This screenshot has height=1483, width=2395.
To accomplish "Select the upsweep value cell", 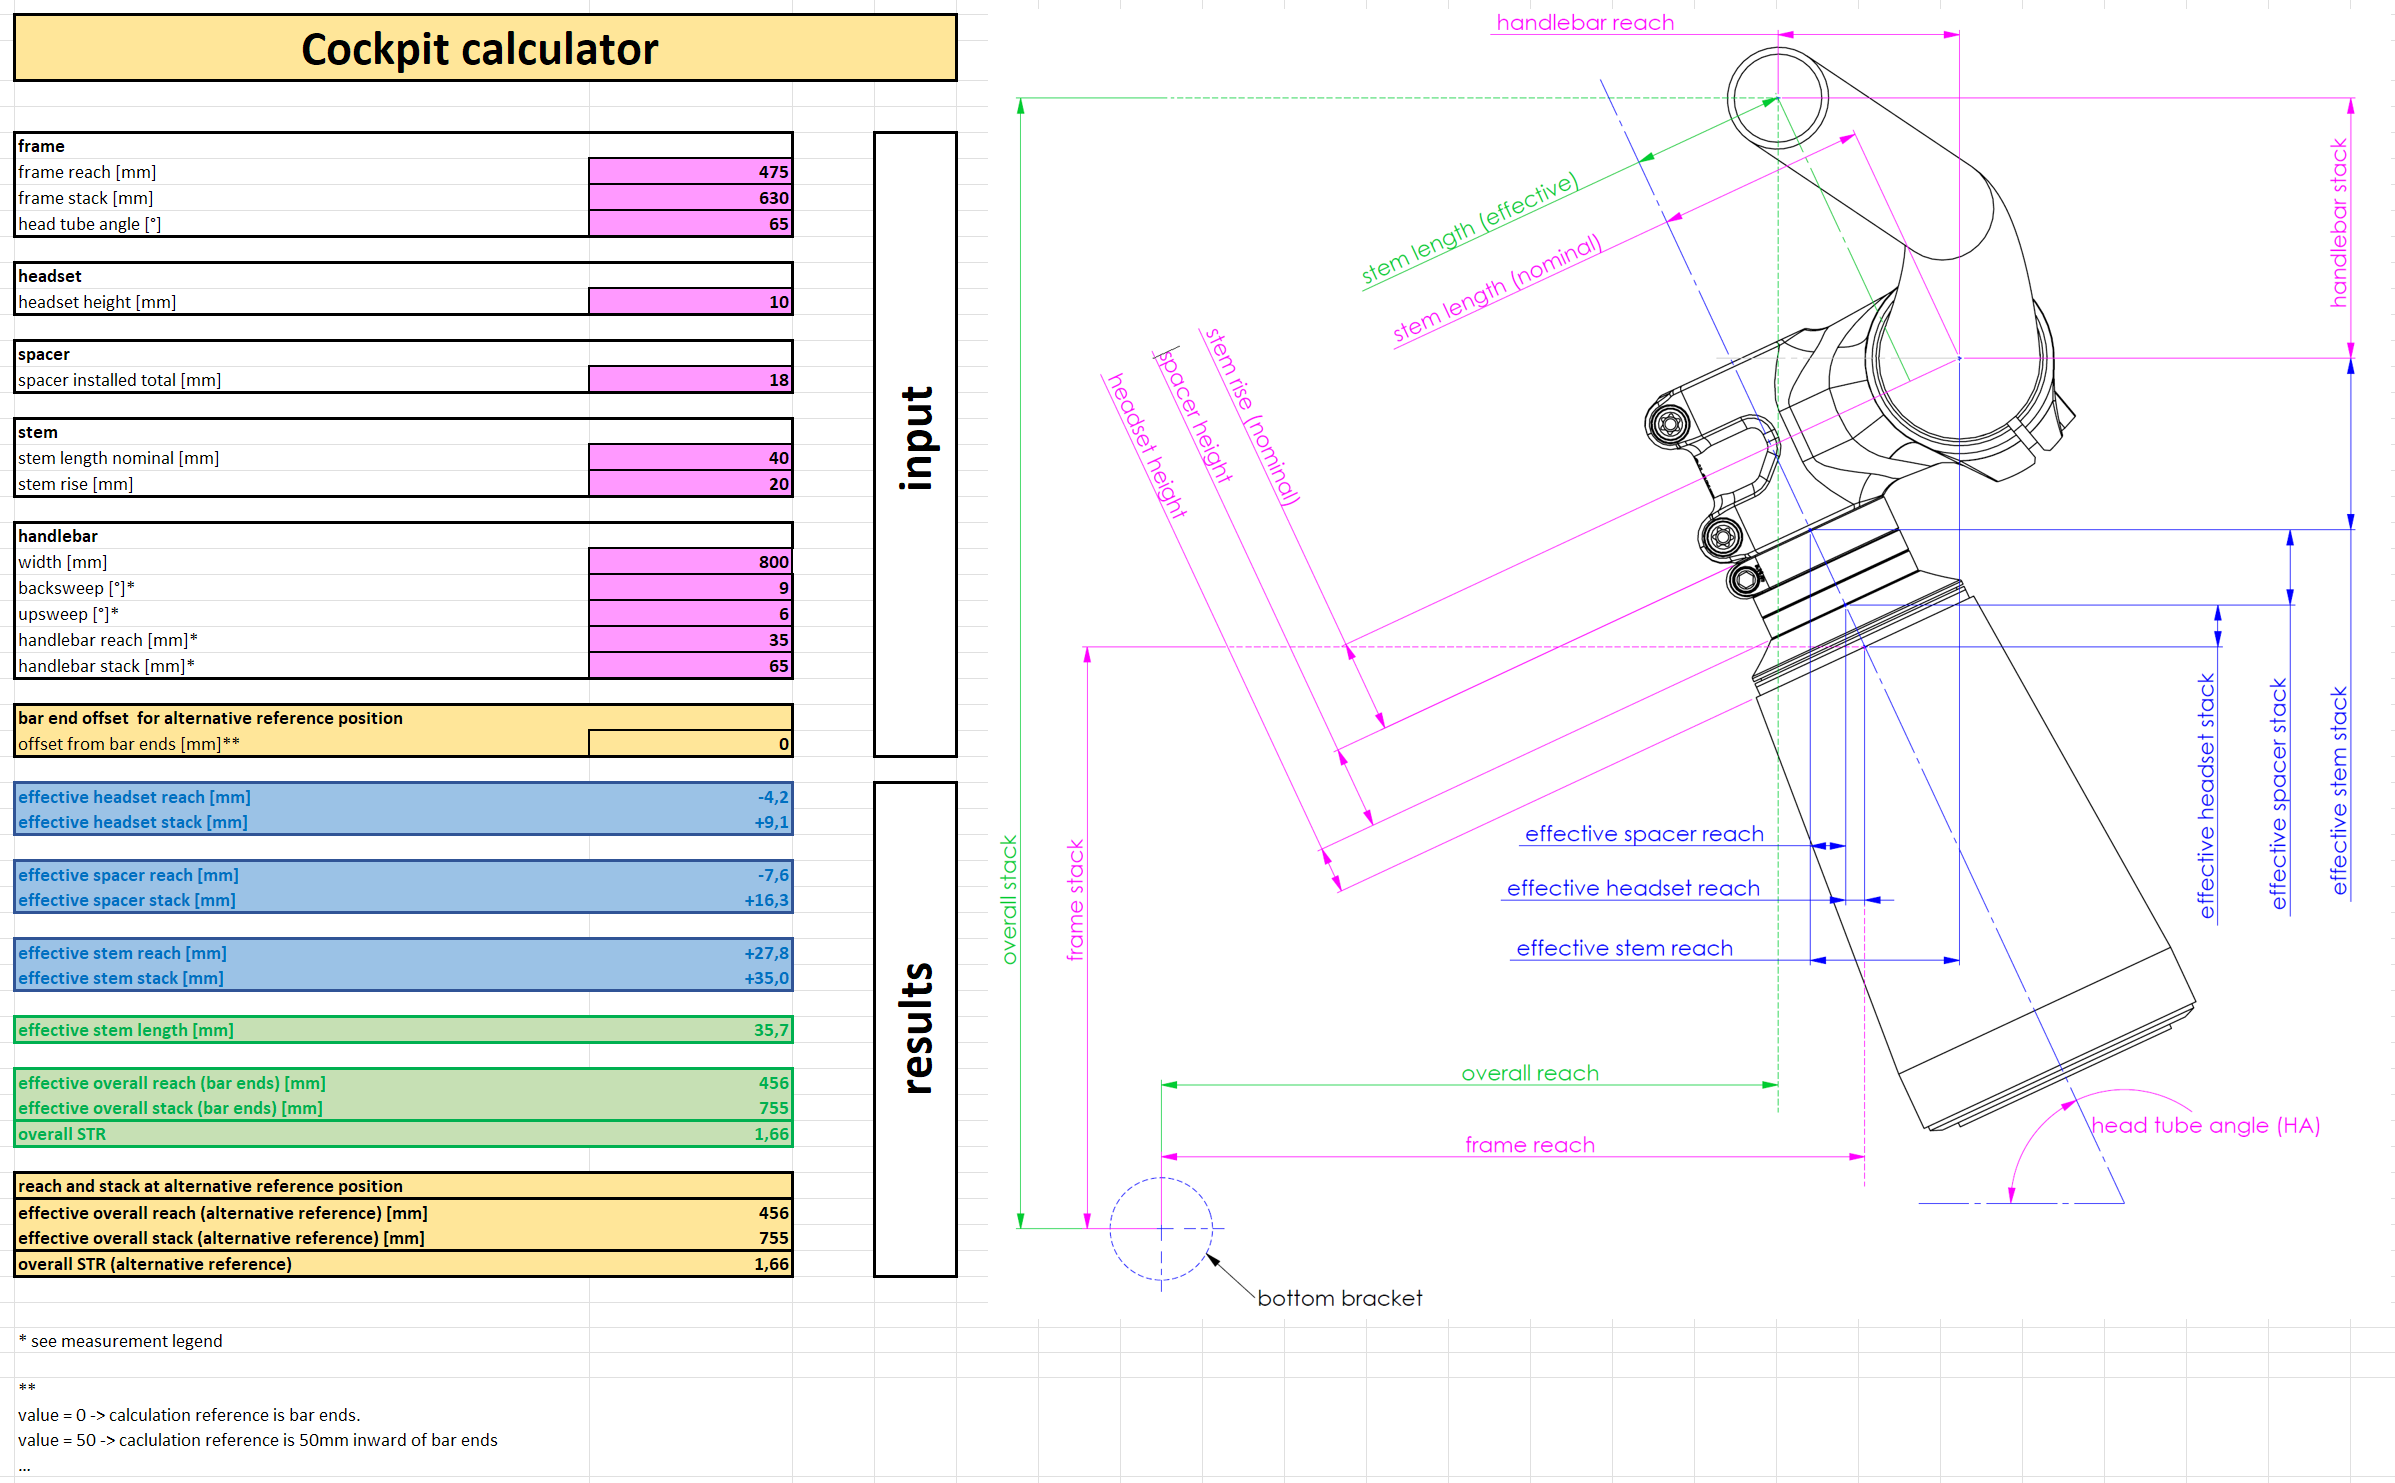I will [x=690, y=614].
